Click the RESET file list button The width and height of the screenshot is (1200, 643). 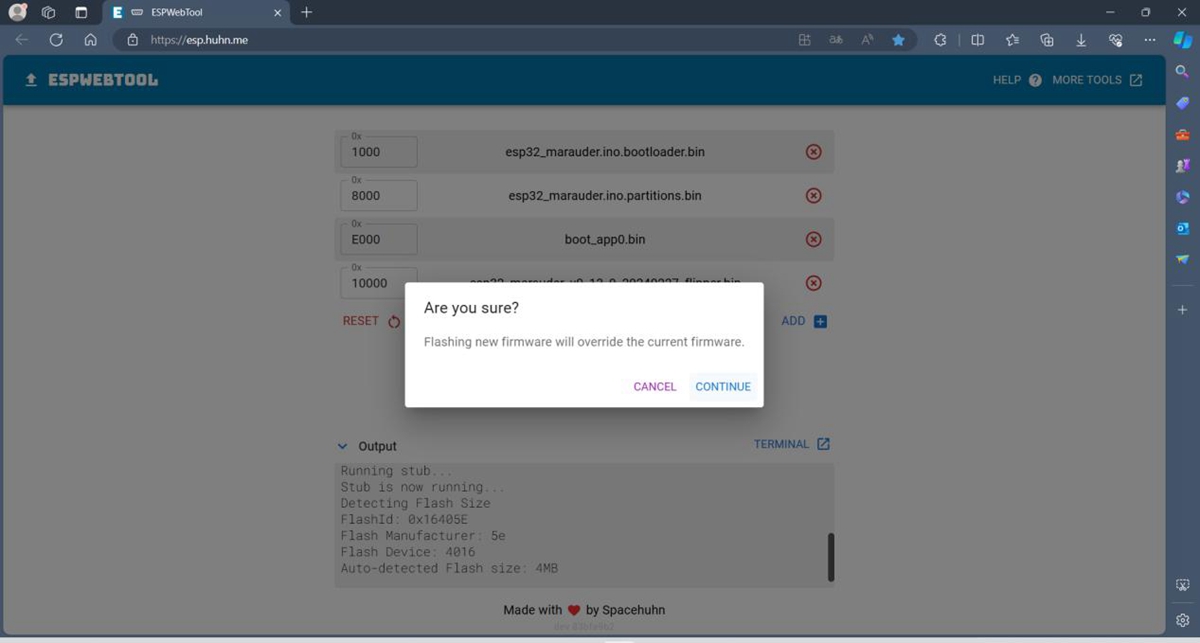(371, 322)
